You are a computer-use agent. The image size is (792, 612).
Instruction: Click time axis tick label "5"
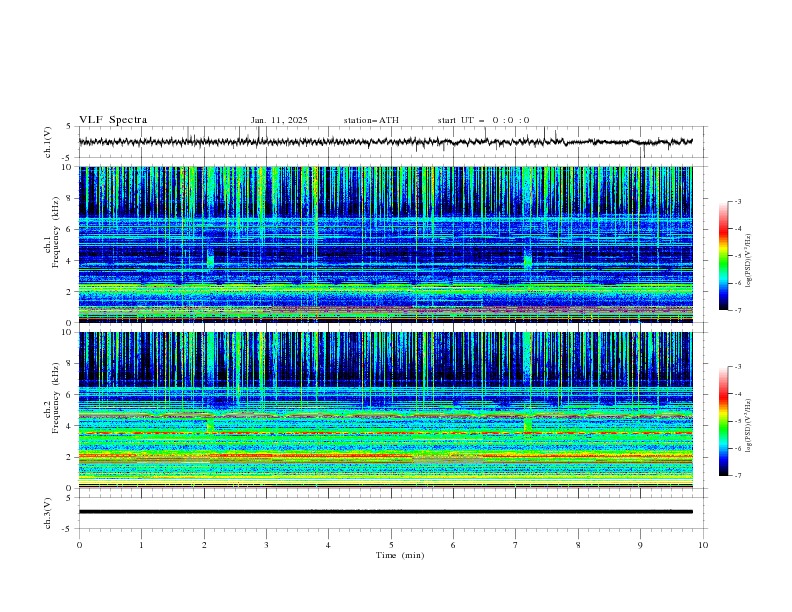[x=391, y=545]
